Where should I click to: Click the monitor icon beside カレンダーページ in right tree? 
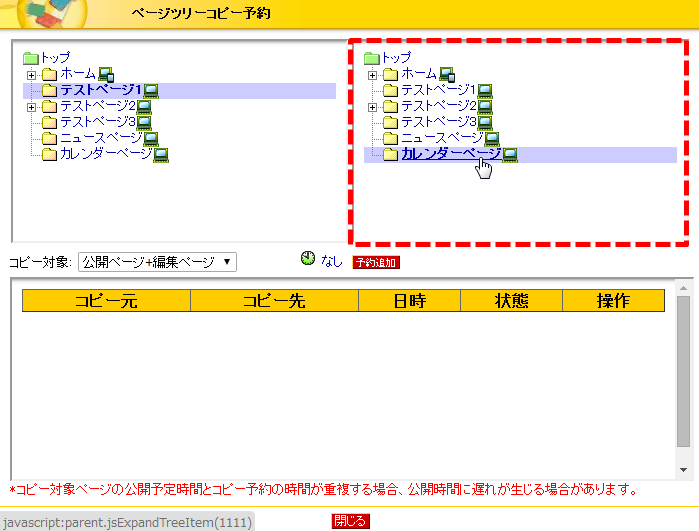[510, 155]
